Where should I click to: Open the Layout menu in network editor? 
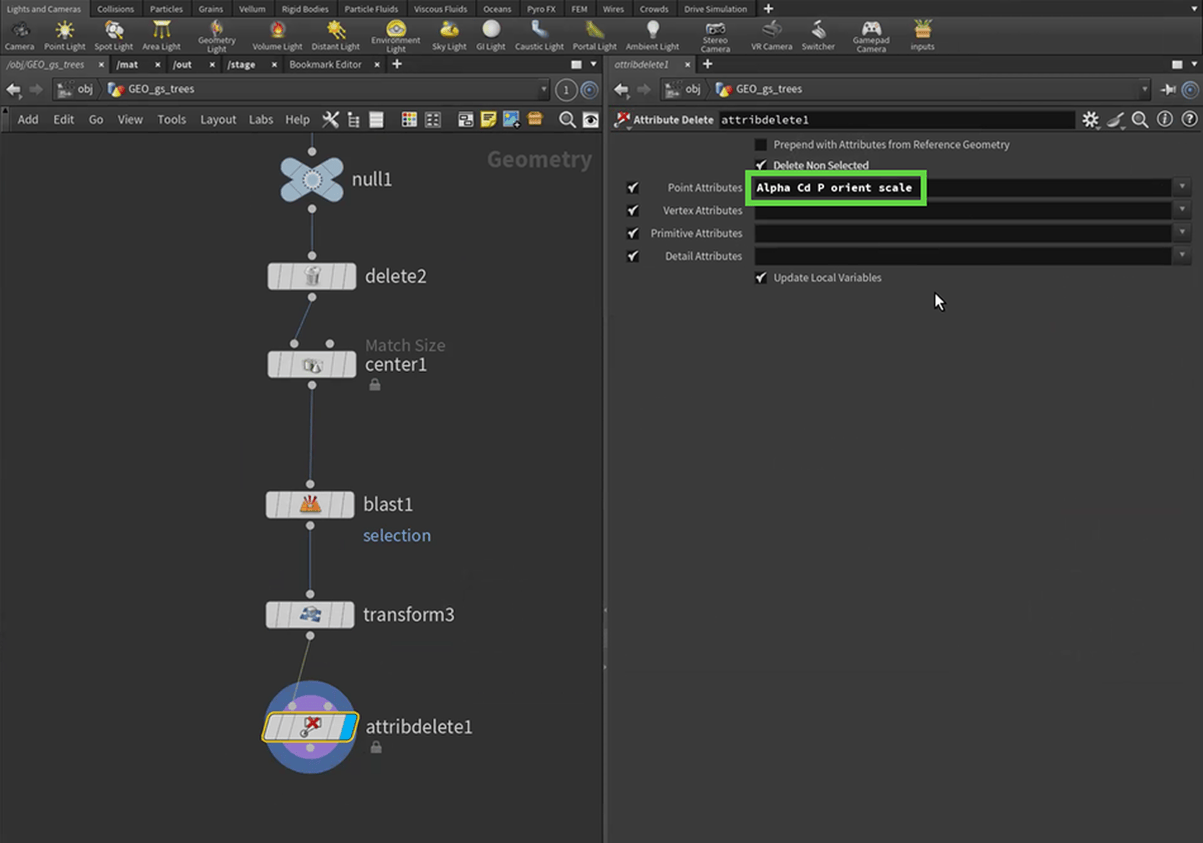[x=218, y=120]
